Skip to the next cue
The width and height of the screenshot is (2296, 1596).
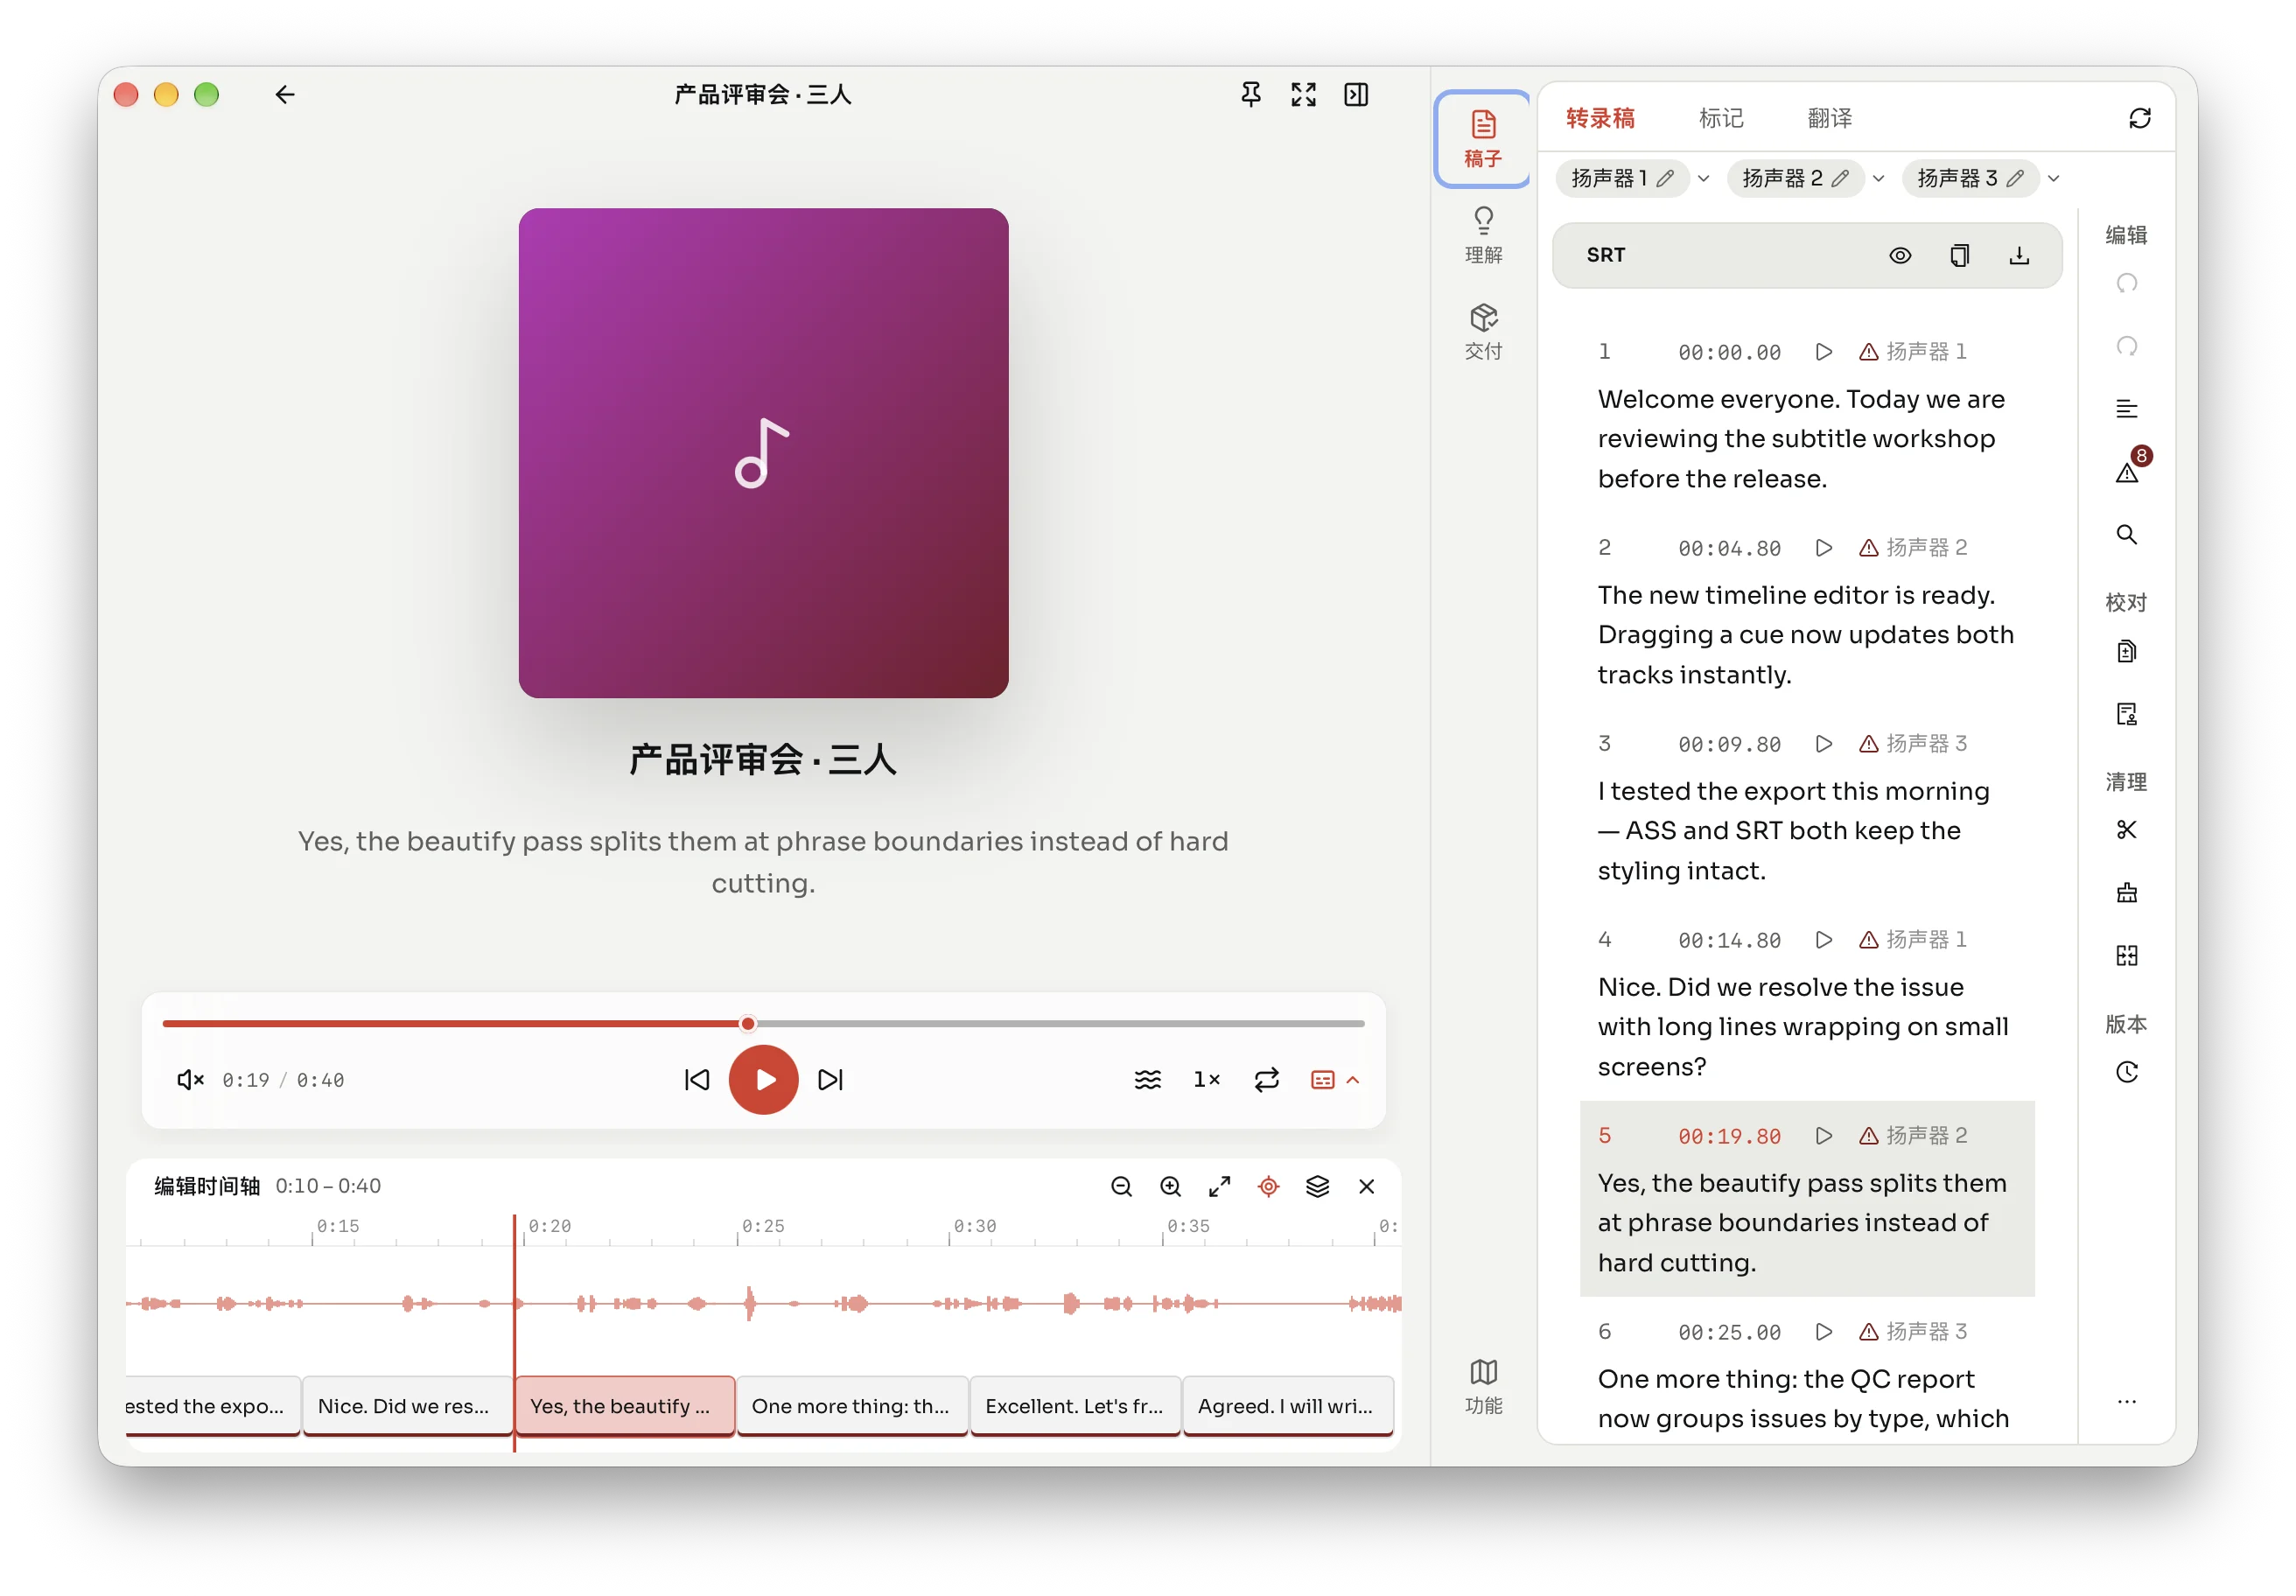830,1080
